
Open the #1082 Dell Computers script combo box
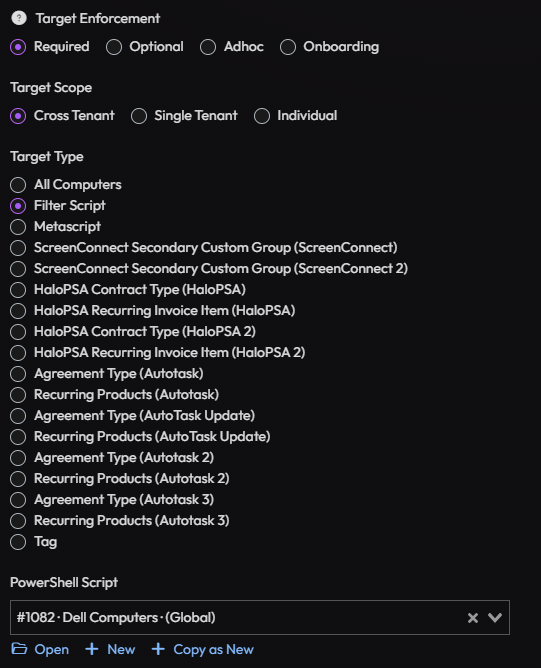point(260,617)
